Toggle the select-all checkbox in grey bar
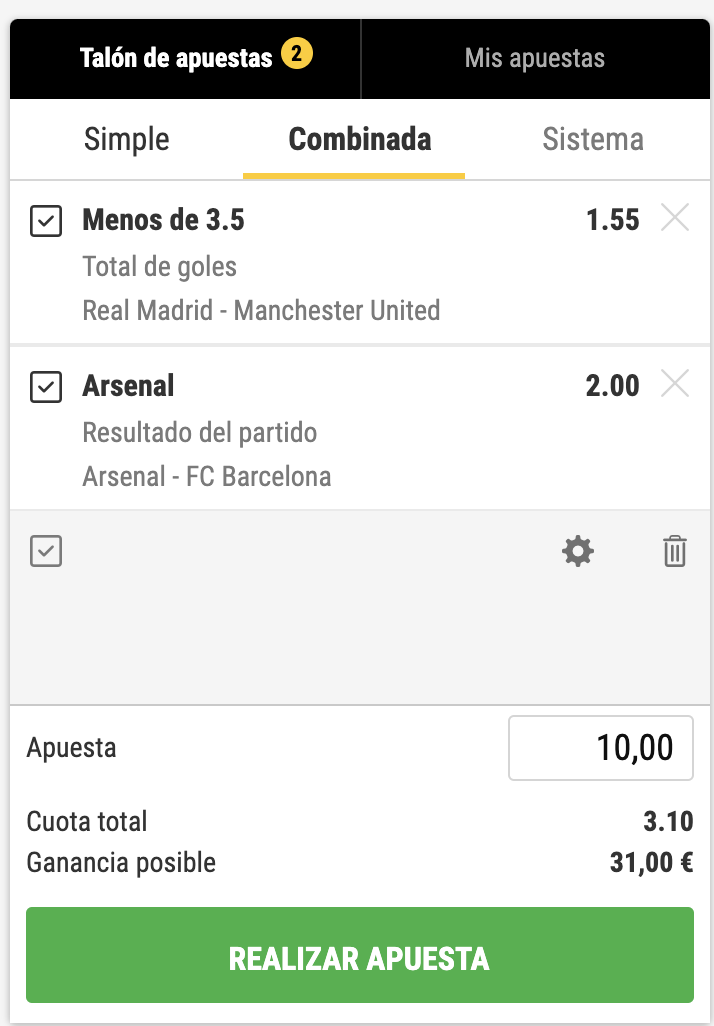Screen dimensions: 714x1026 point(46,551)
